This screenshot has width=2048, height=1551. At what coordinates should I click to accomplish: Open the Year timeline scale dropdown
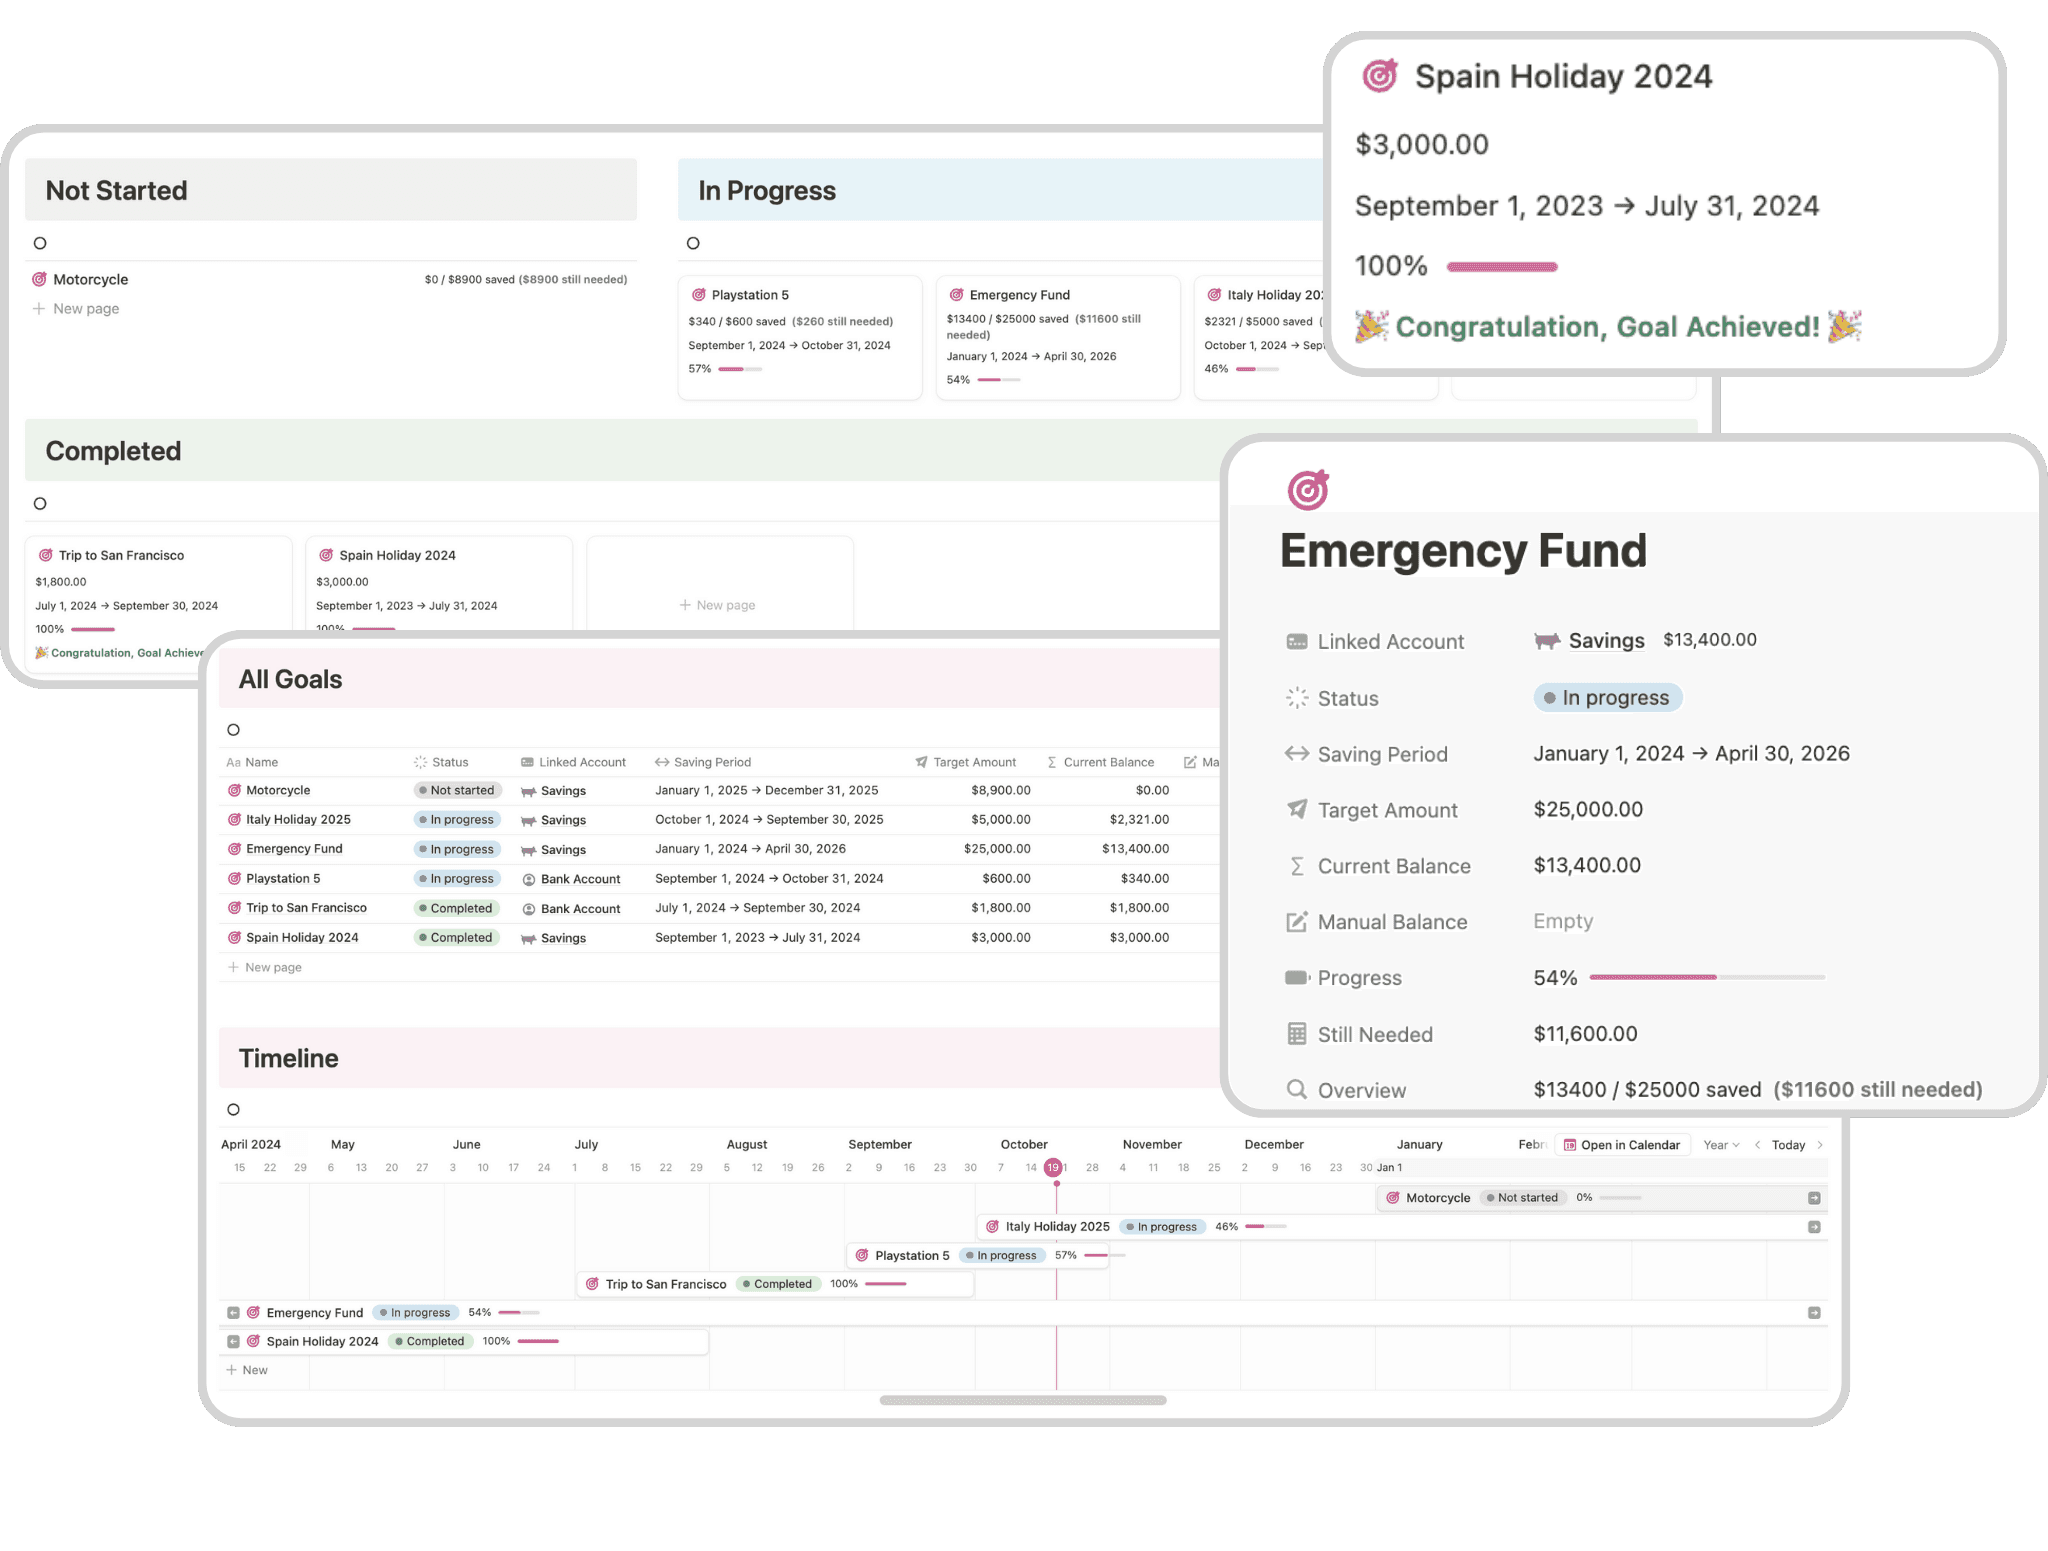click(x=1721, y=1145)
